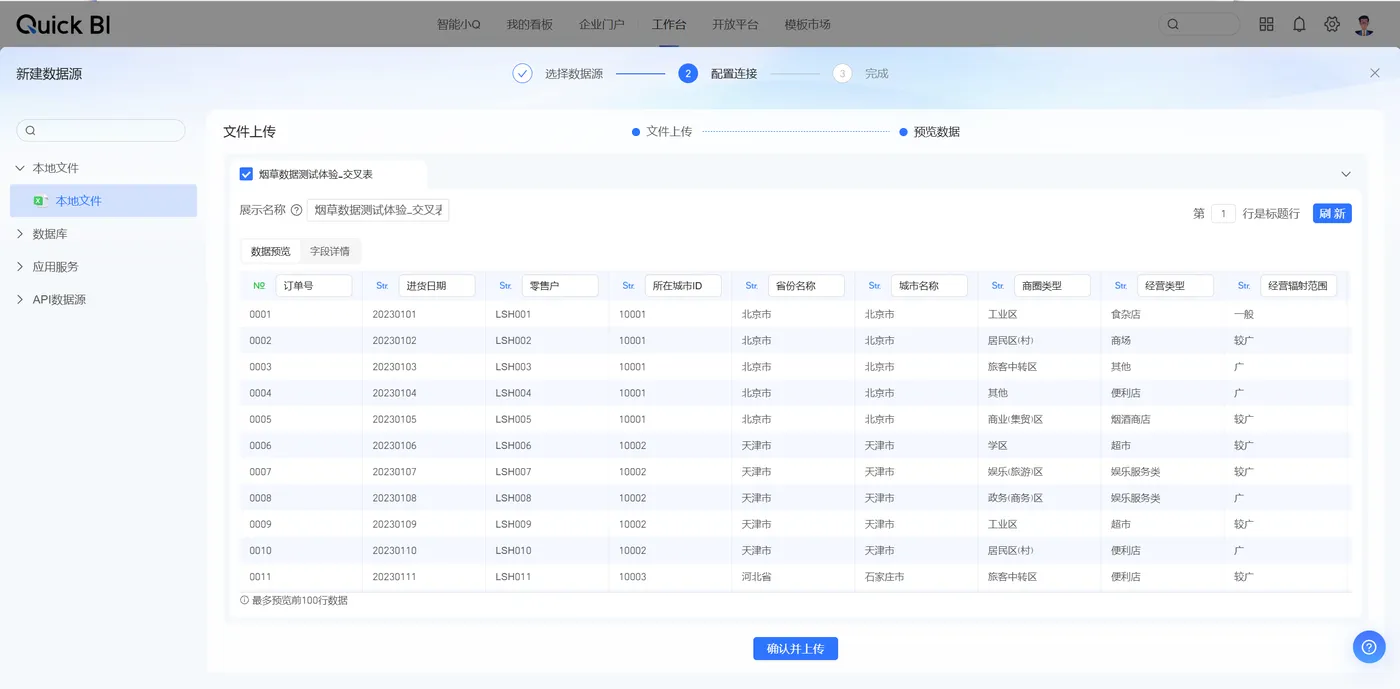
Task: Collapse the 本地文件 tree group
Action: coord(21,168)
